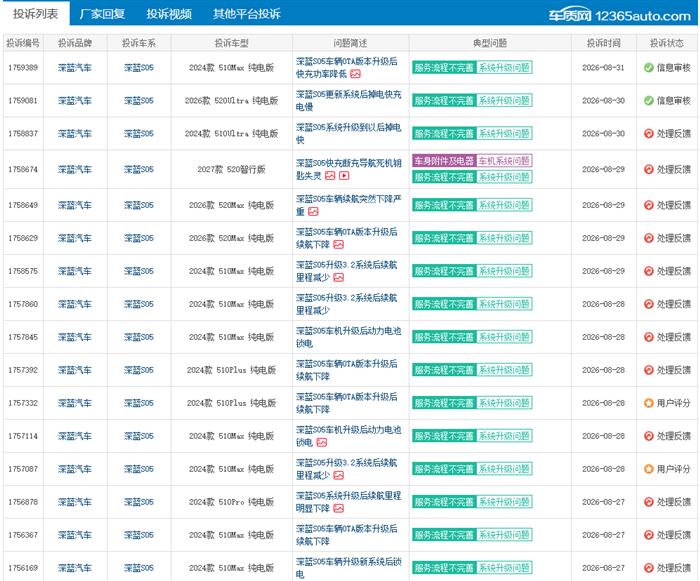
Task: Open complaint link 深蓝S05车辆续航突然下降严重
Action: tap(349, 205)
